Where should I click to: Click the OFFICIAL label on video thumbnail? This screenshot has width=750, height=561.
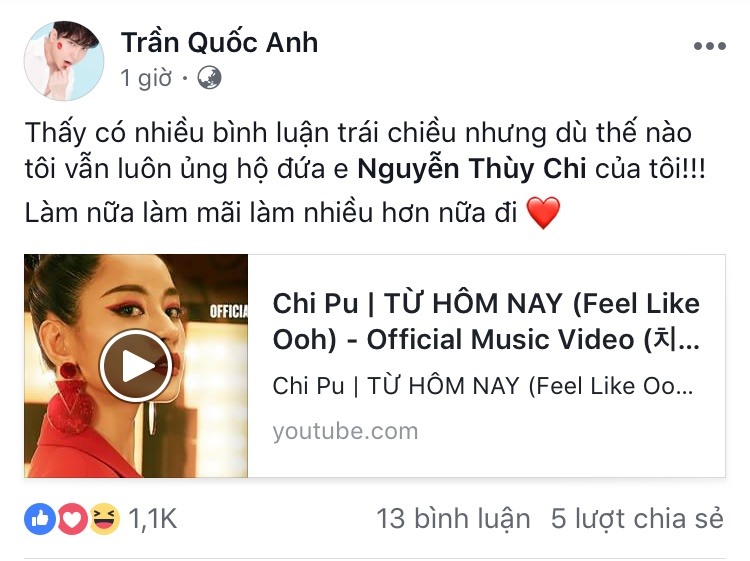[x=229, y=312]
